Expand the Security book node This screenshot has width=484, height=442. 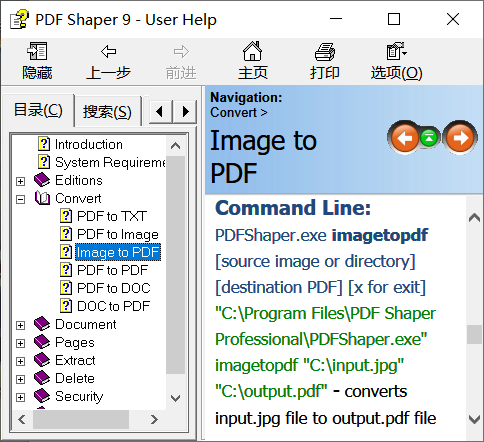pos(21,397)
